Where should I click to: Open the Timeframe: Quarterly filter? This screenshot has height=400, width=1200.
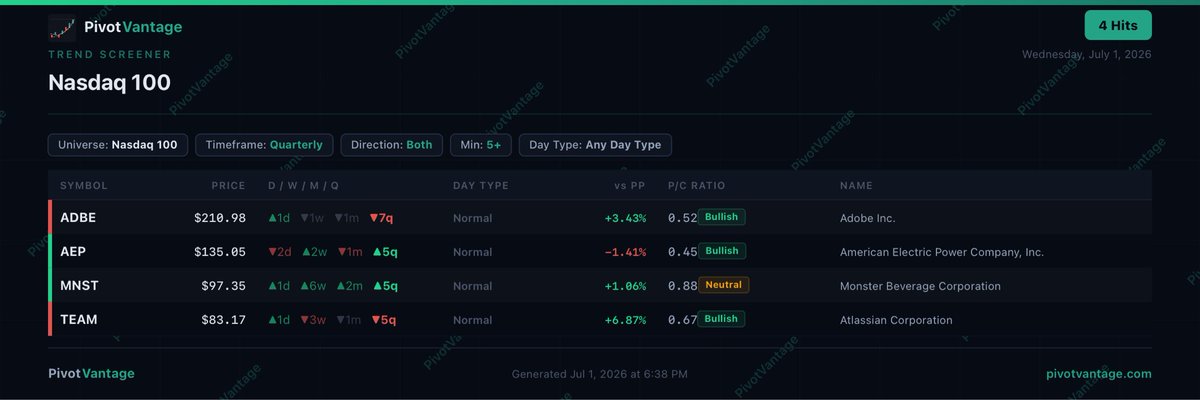pos(264,145)
